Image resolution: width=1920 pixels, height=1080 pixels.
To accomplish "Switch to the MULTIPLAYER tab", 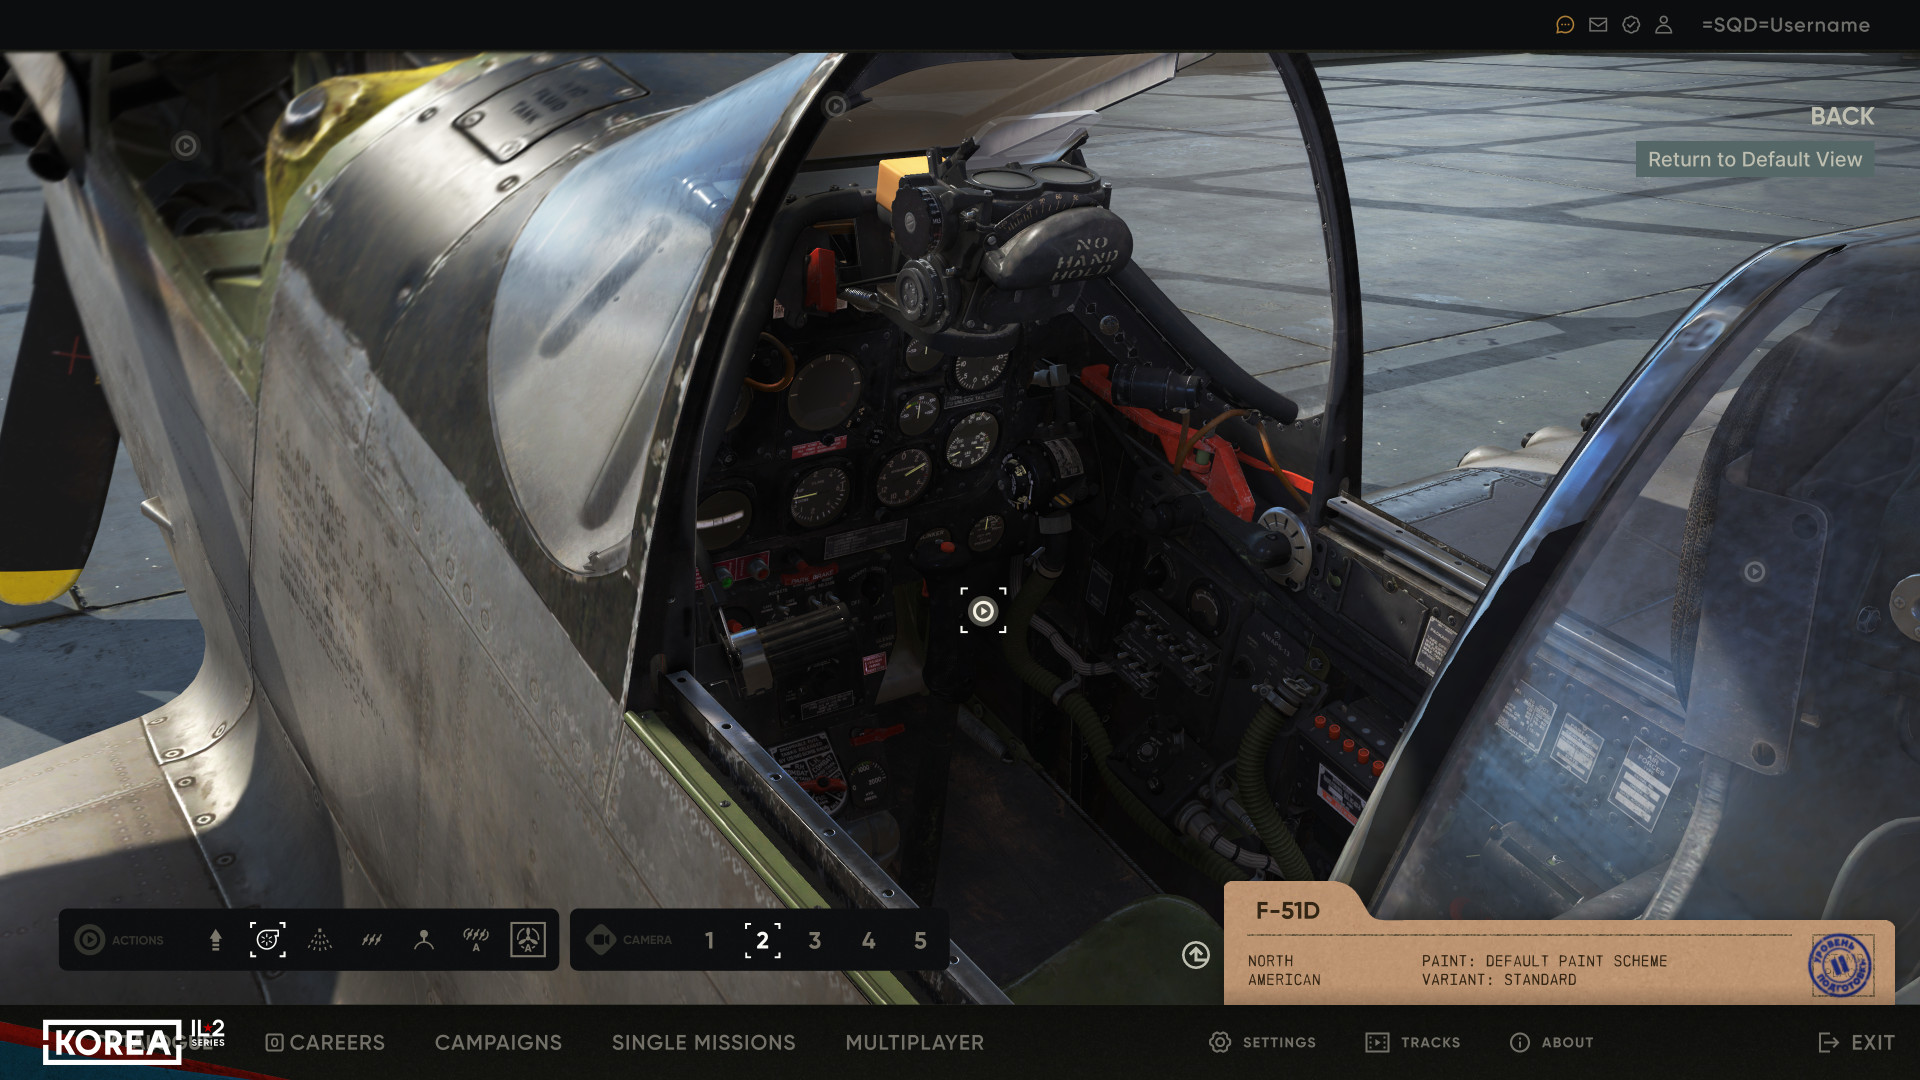I will pyautogui.click(x=913, y=1043).
